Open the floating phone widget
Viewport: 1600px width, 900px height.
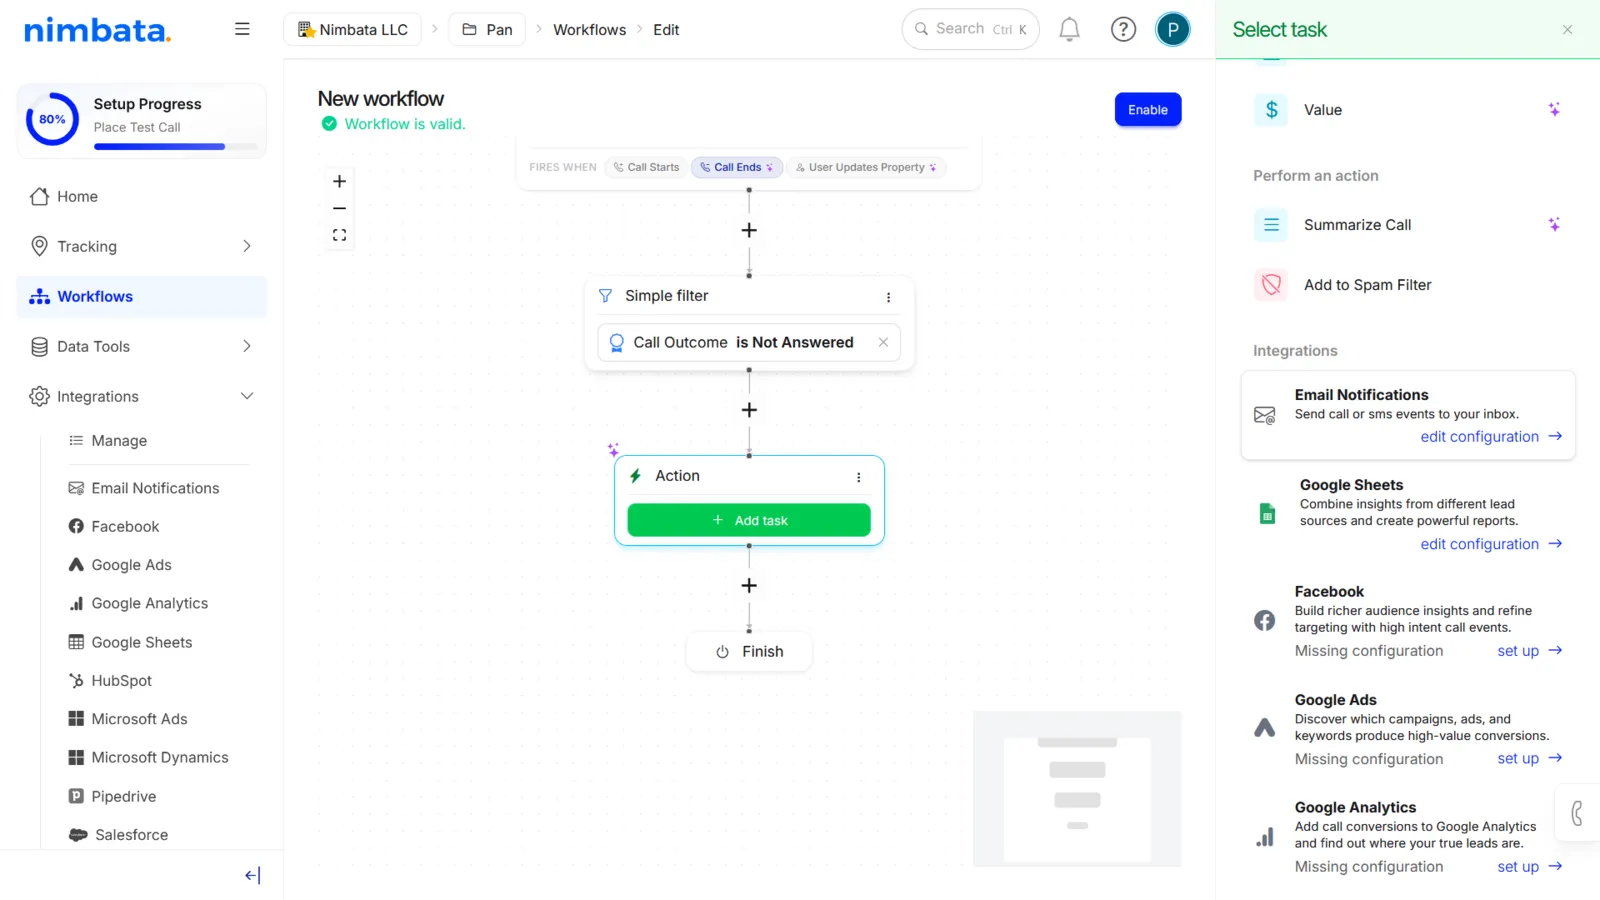point(1578,813)
